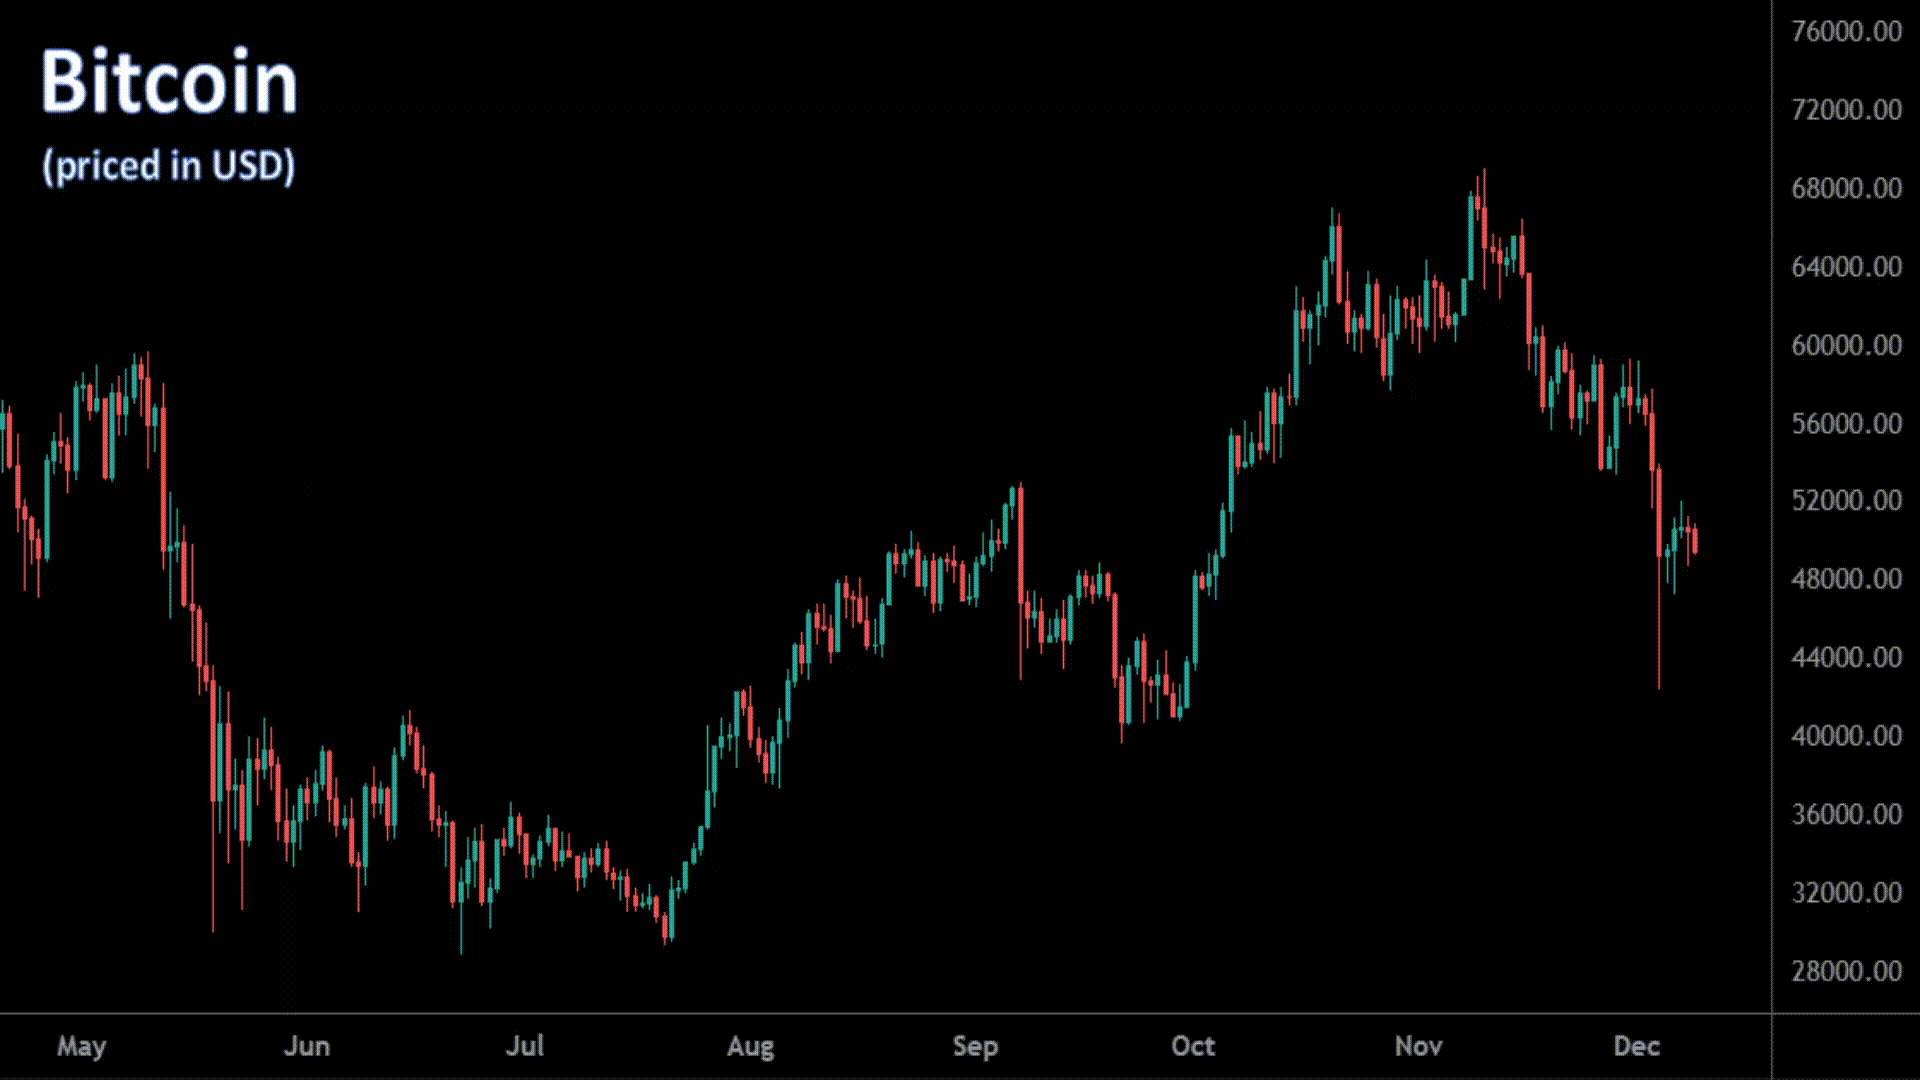The width and height of the screenshot is (1920, 1080).
Task: Click the 52000.00 price label
Action: pyautogui.click(x=1846, y=500)
